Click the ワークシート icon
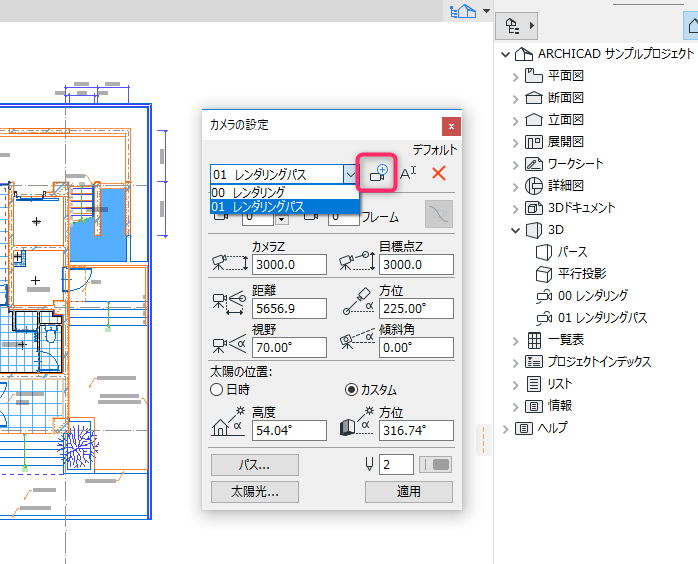 point(533,164)
